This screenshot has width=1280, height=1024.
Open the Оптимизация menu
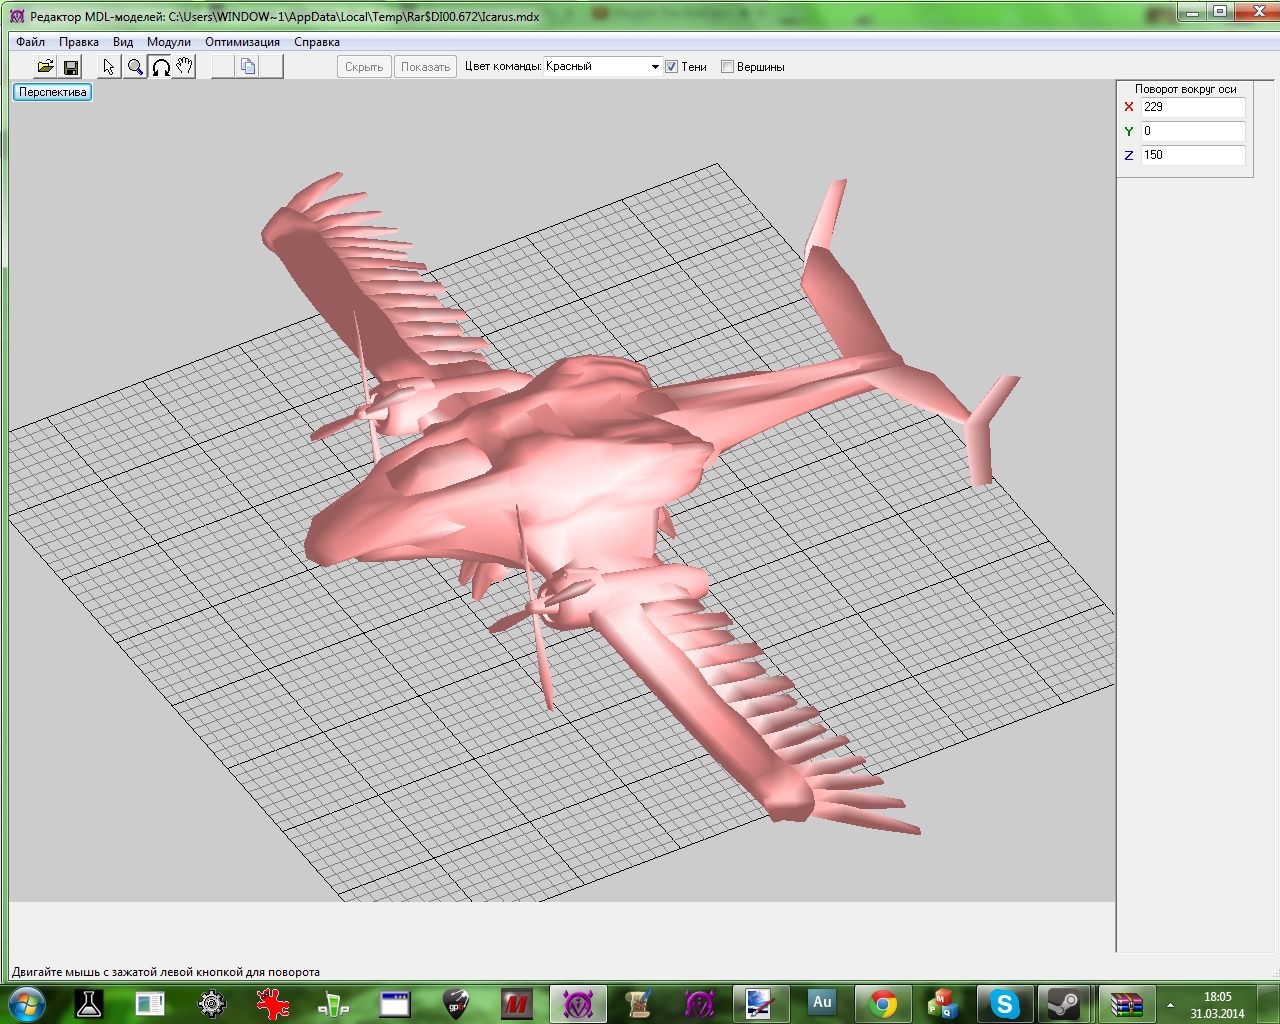pyautogui.click(x=242, y=42)
